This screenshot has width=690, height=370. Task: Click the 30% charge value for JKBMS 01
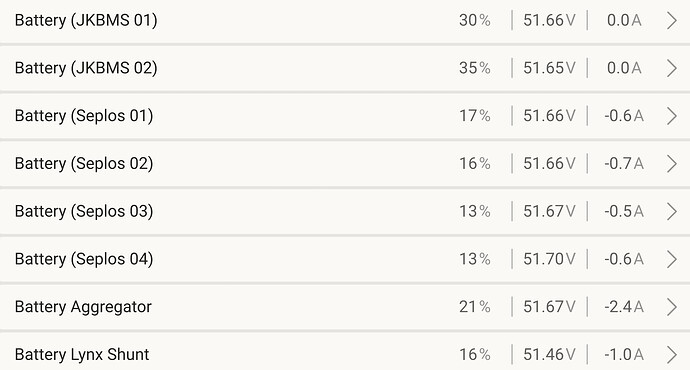[474, 20]
